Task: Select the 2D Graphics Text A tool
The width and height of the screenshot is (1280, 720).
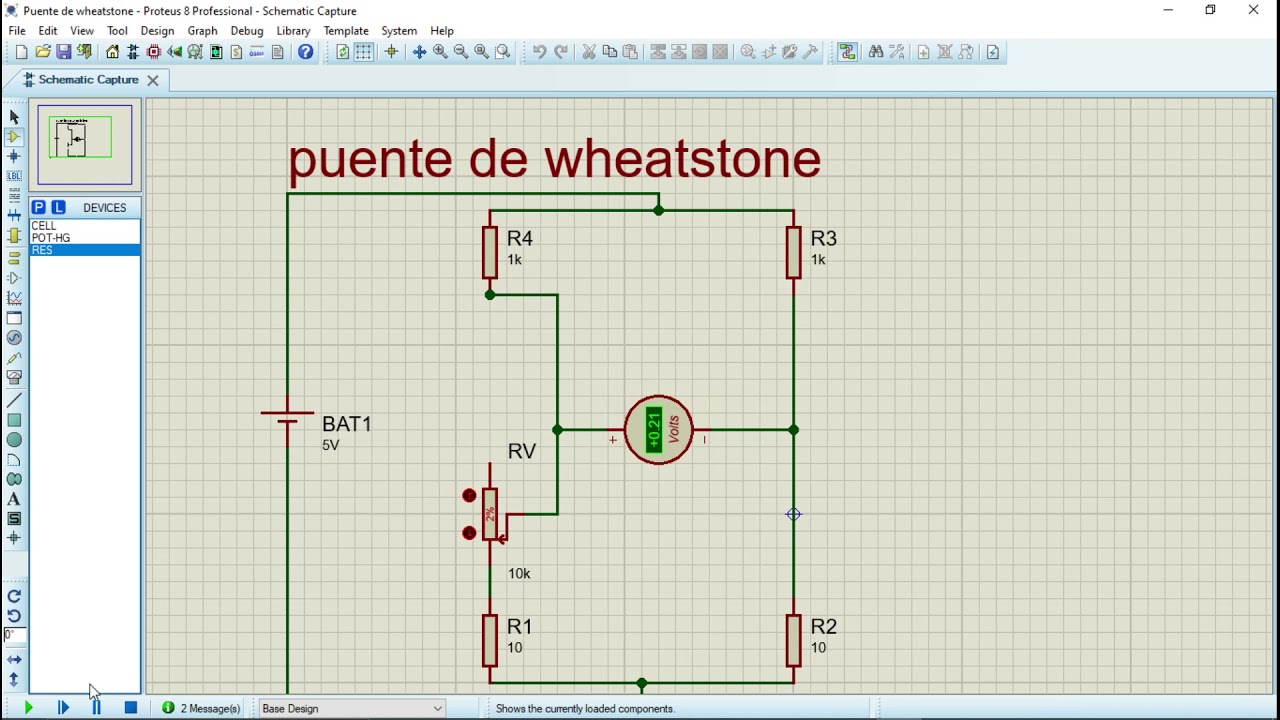Action: (14, 499)
